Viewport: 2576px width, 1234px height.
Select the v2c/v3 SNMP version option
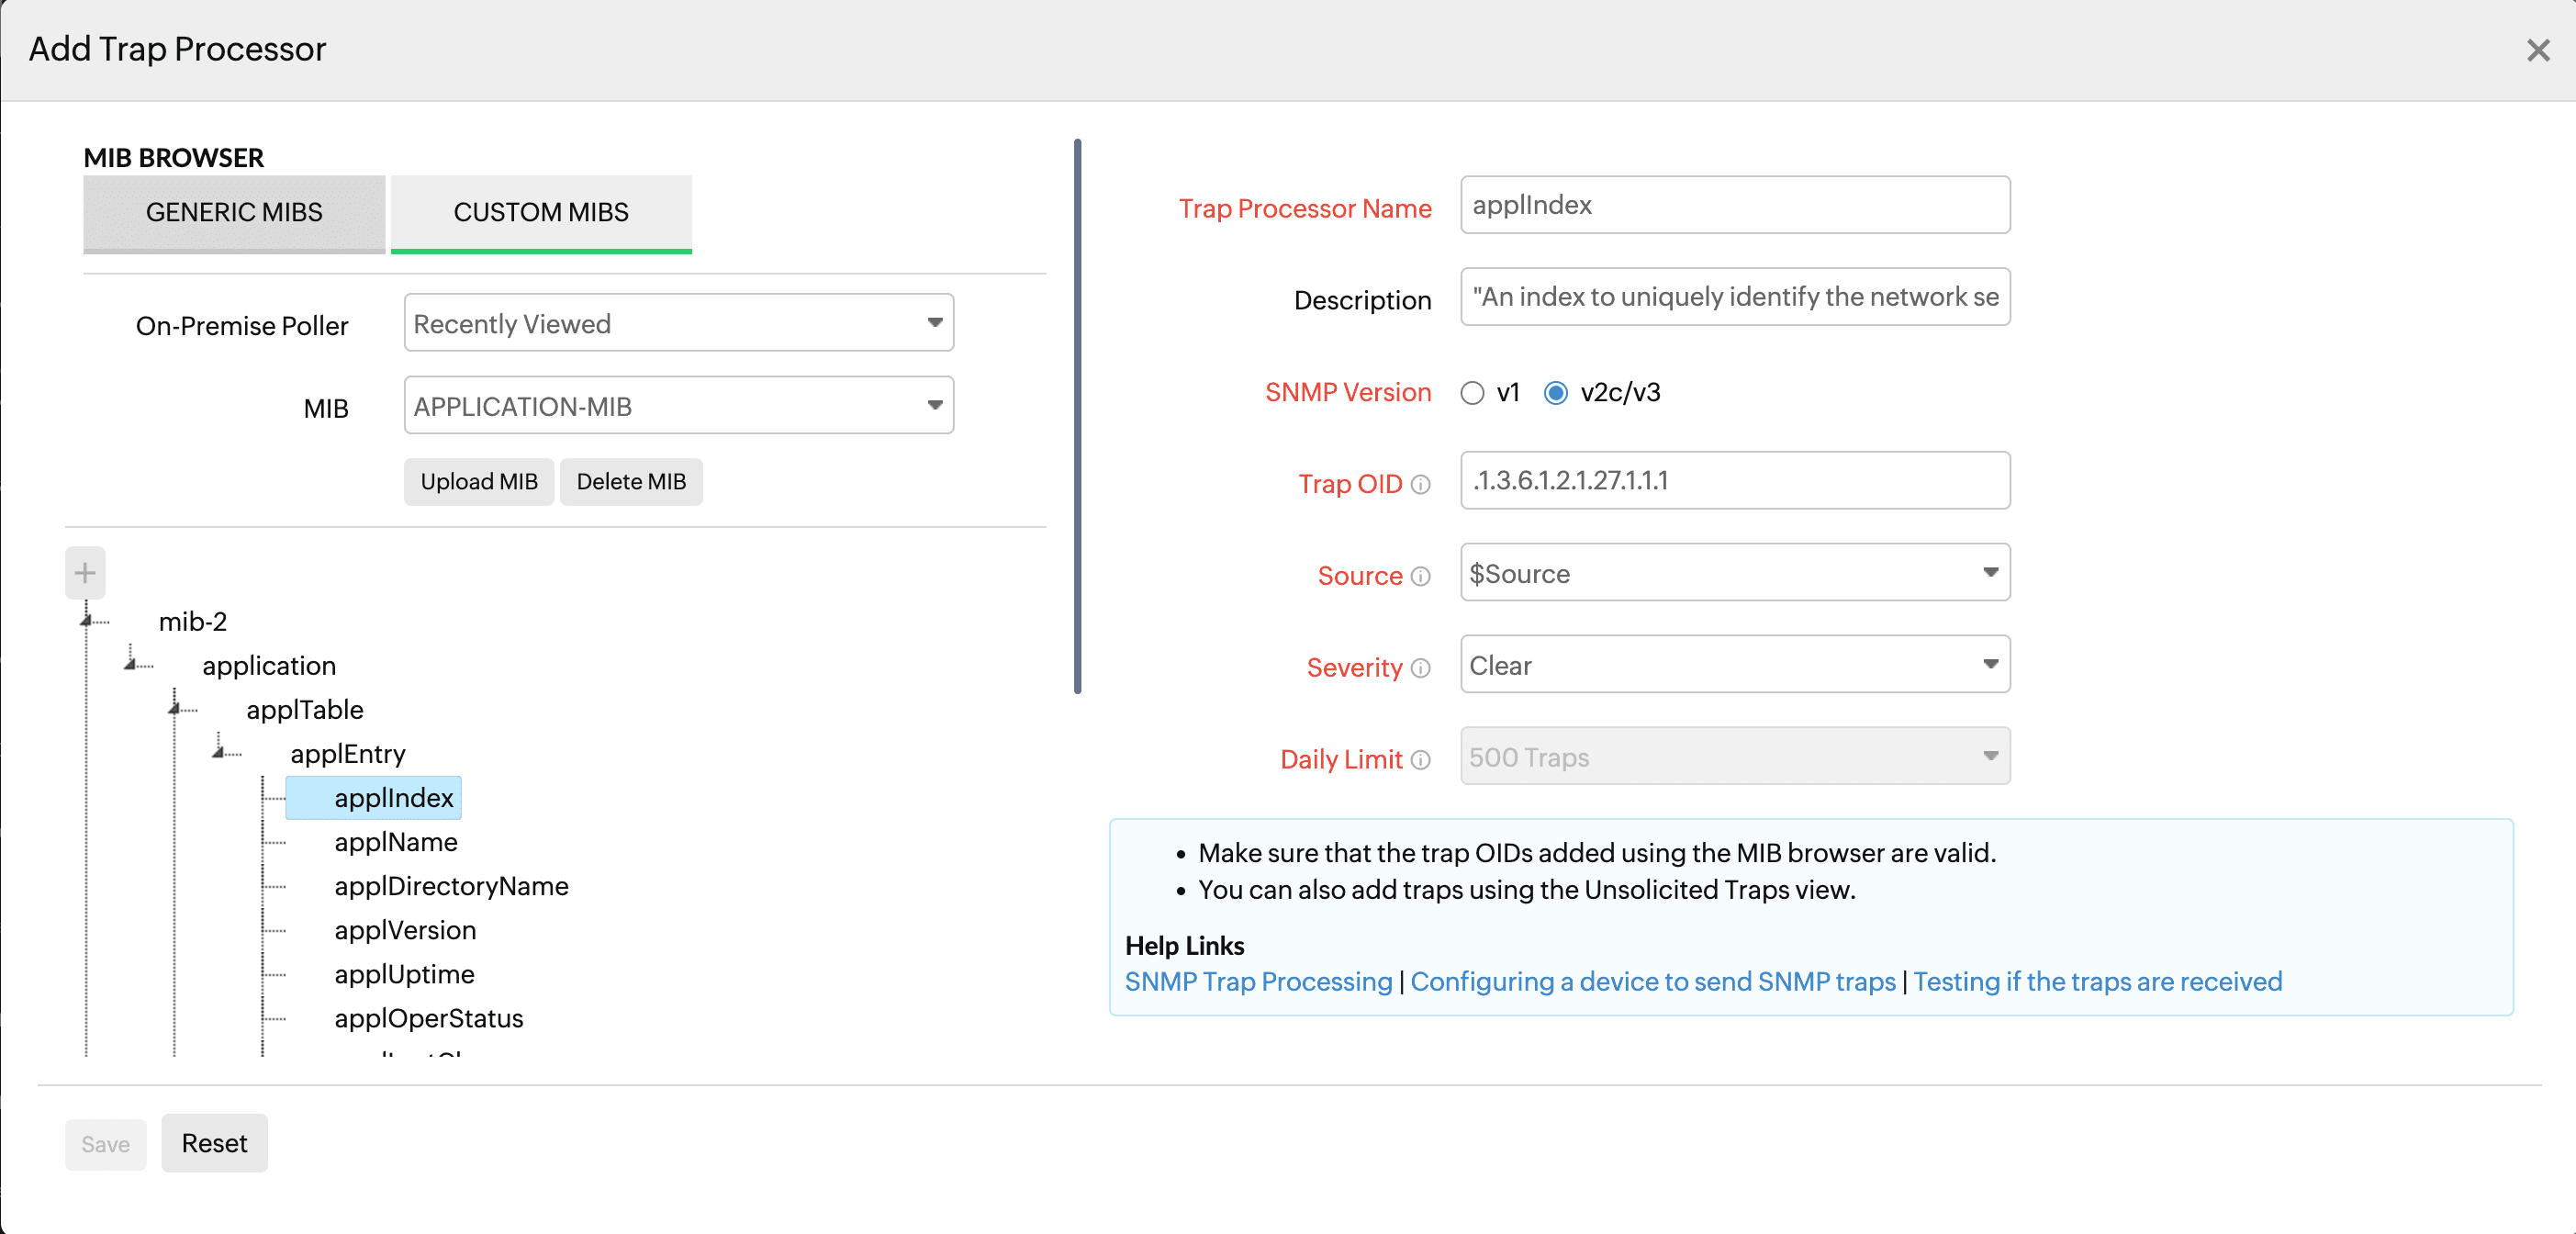point(1555,393)
